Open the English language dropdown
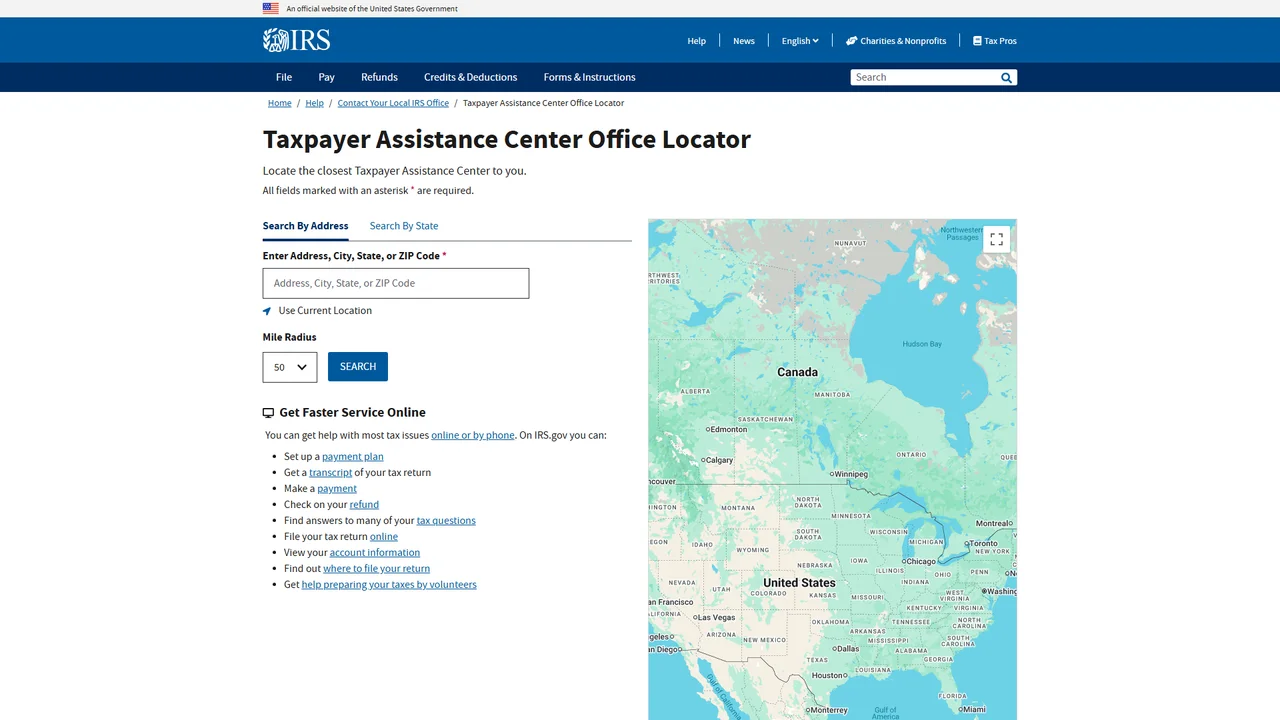This screenshot has width=1280, height=720. [x=800, y=41]
